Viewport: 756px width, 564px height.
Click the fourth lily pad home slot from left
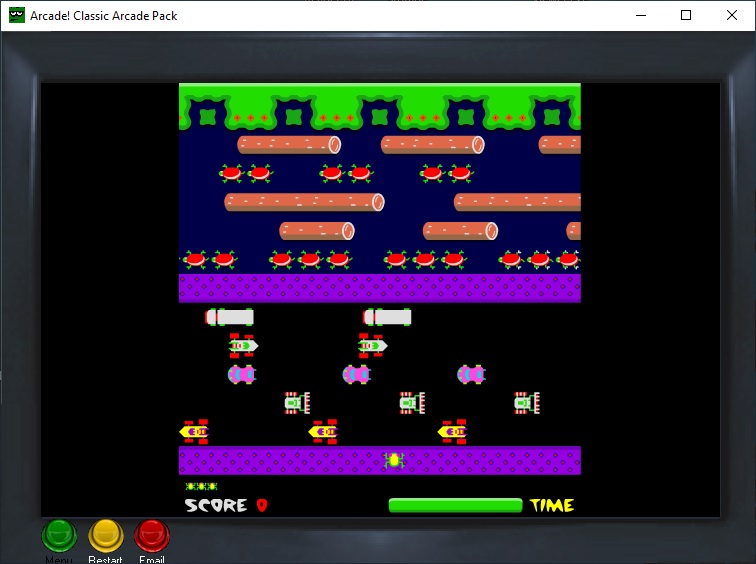pyautogui.click(x=466, y=117)
